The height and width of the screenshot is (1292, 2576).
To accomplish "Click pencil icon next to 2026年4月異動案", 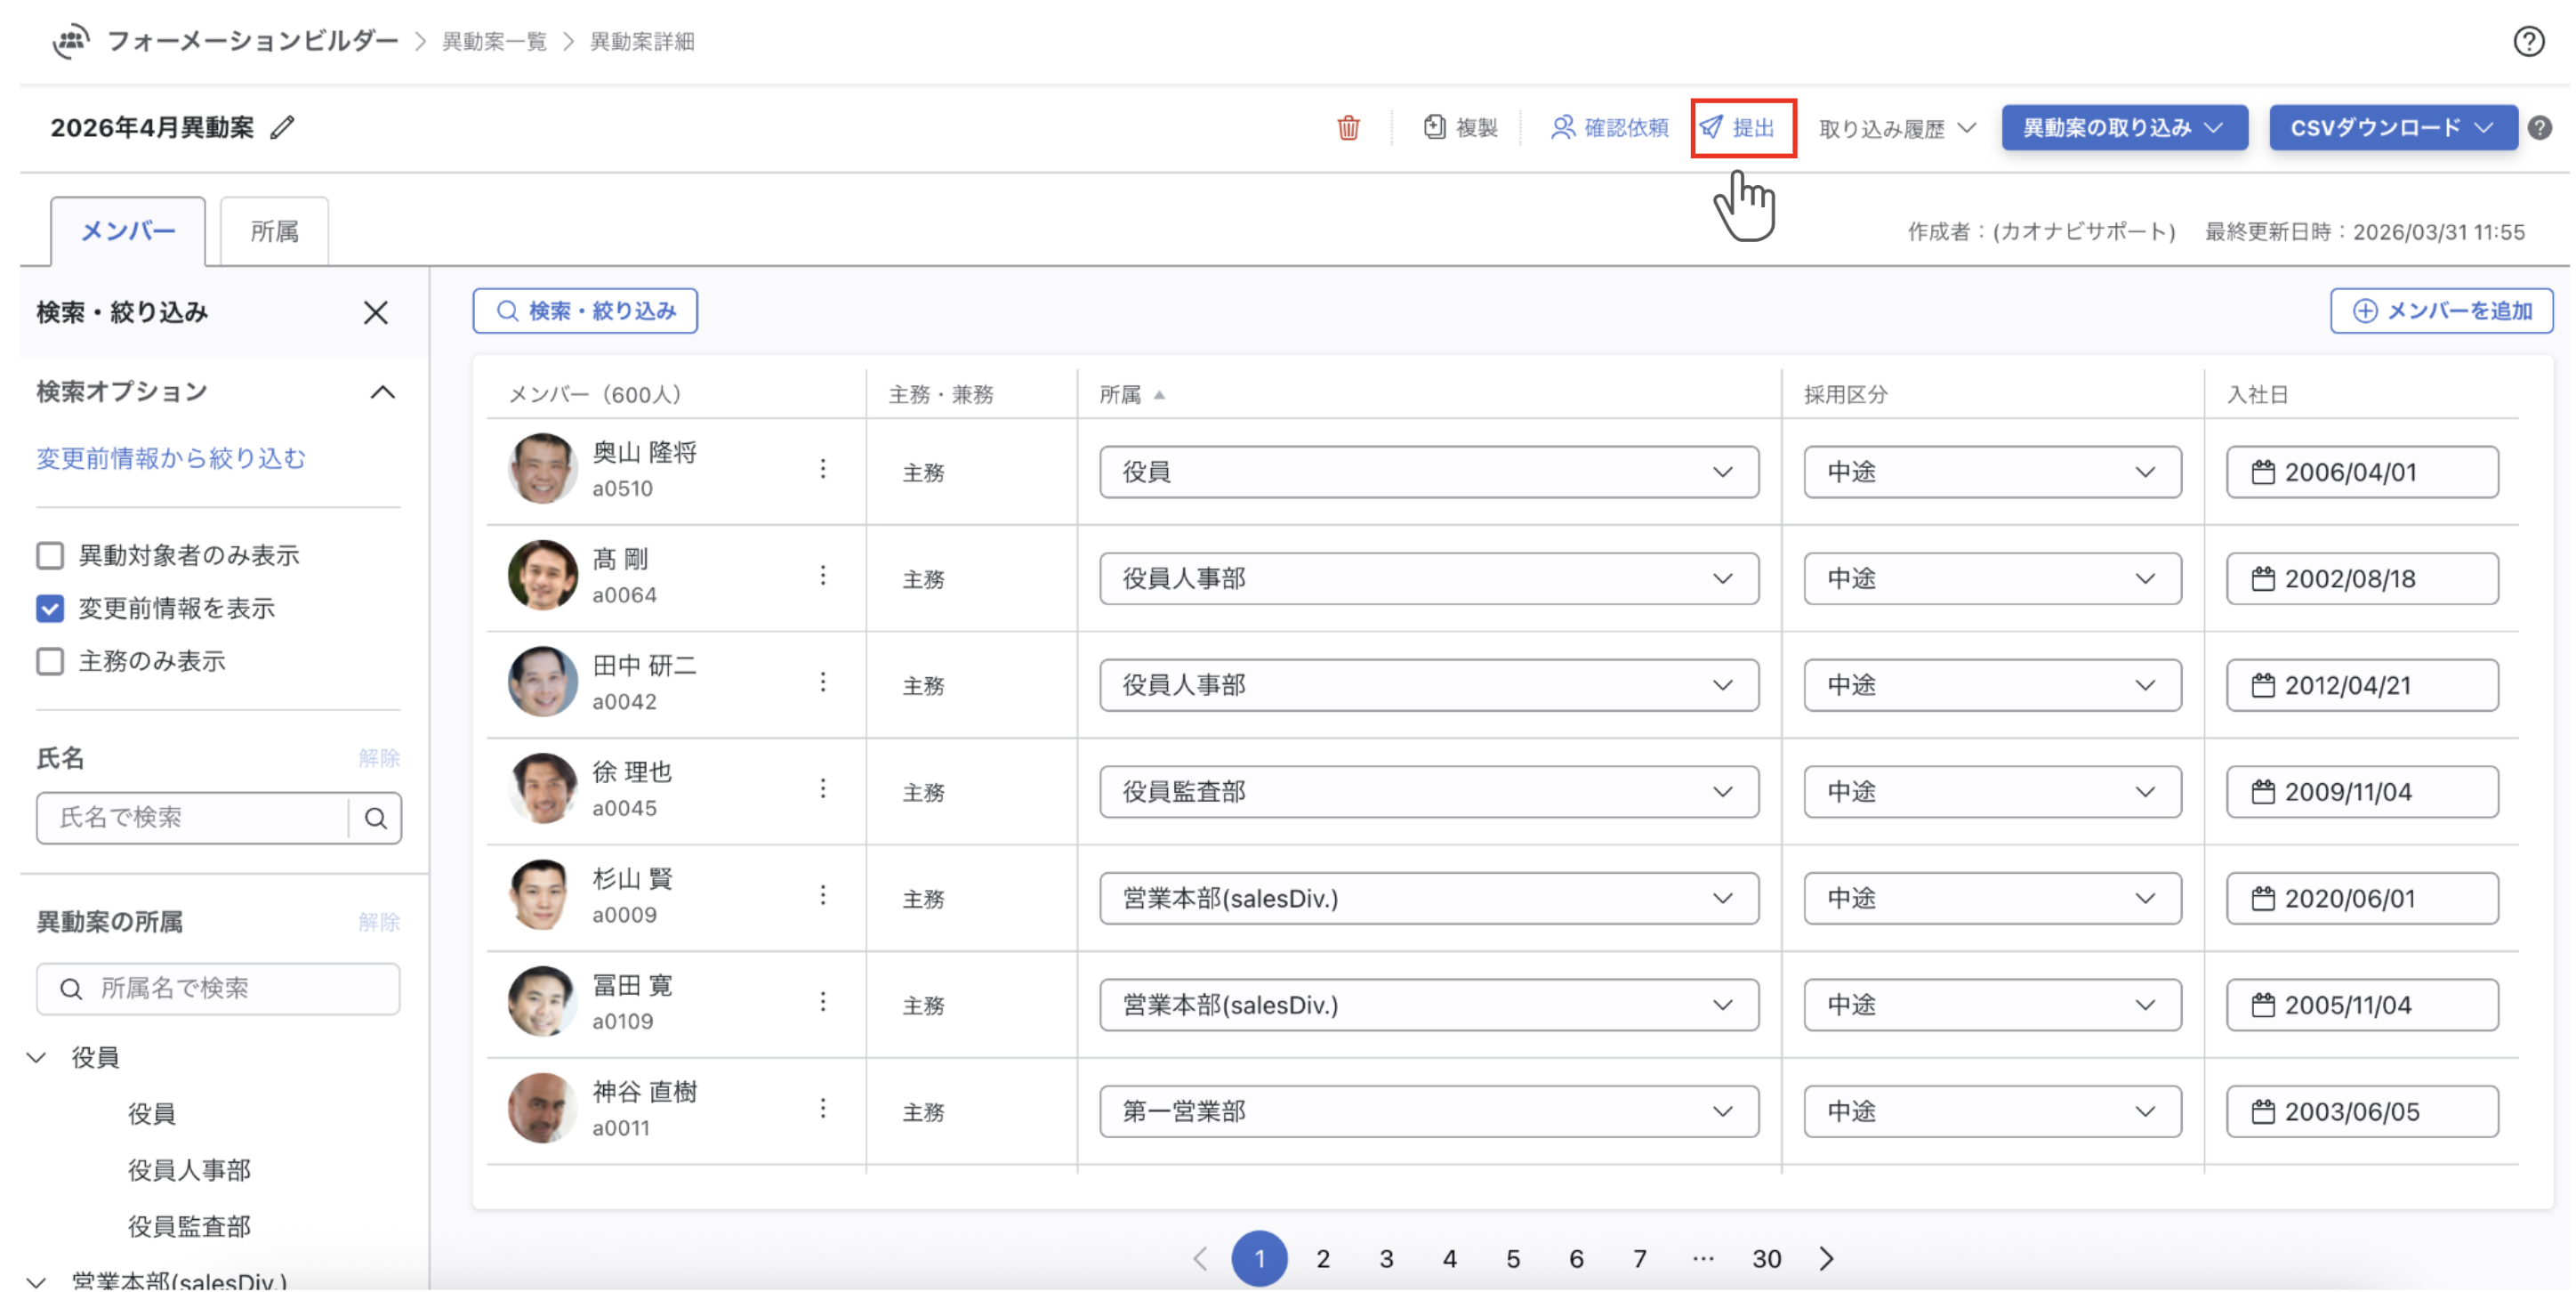I will [x=283, y=128].
